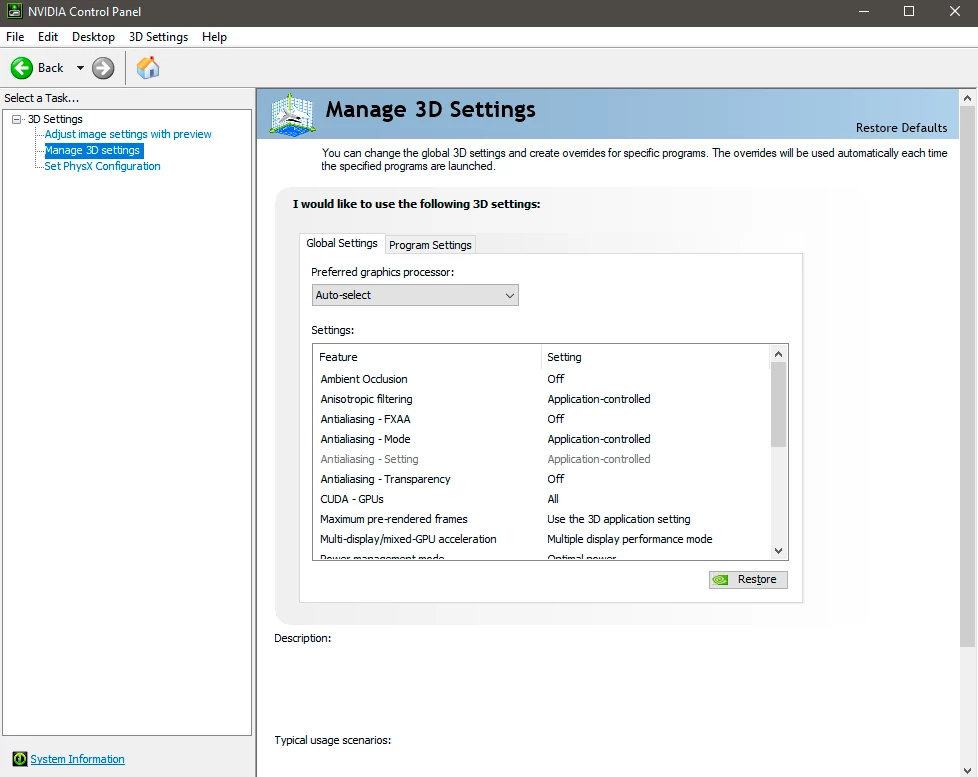Select the Antialiasing - Transparency feature row

pyautogui.click(x=541, y=479)
